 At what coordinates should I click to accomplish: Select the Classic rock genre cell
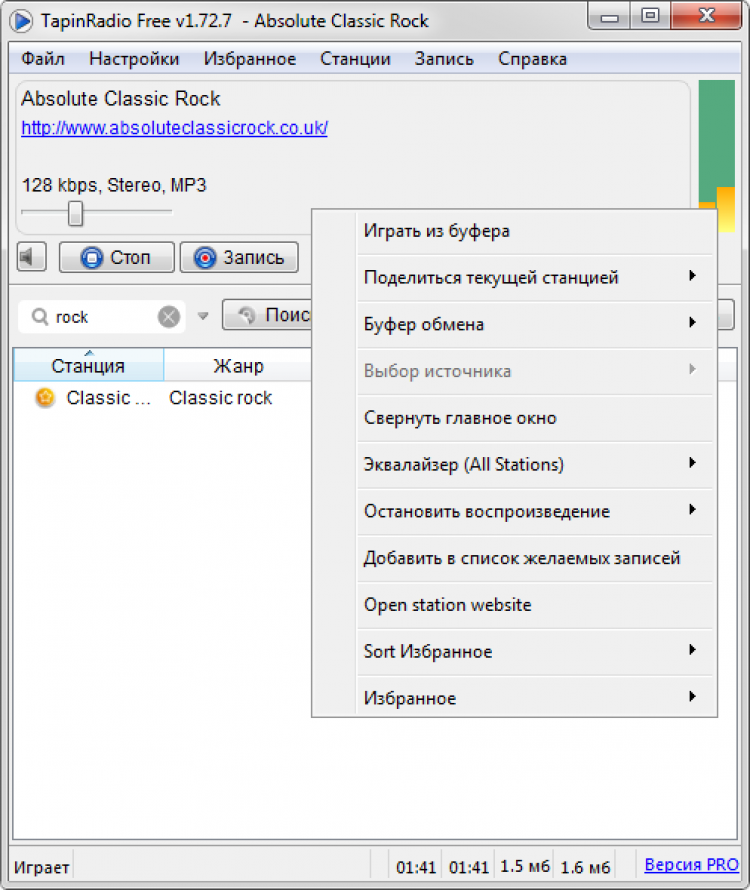pyautogui.click(x=221, y=398)
